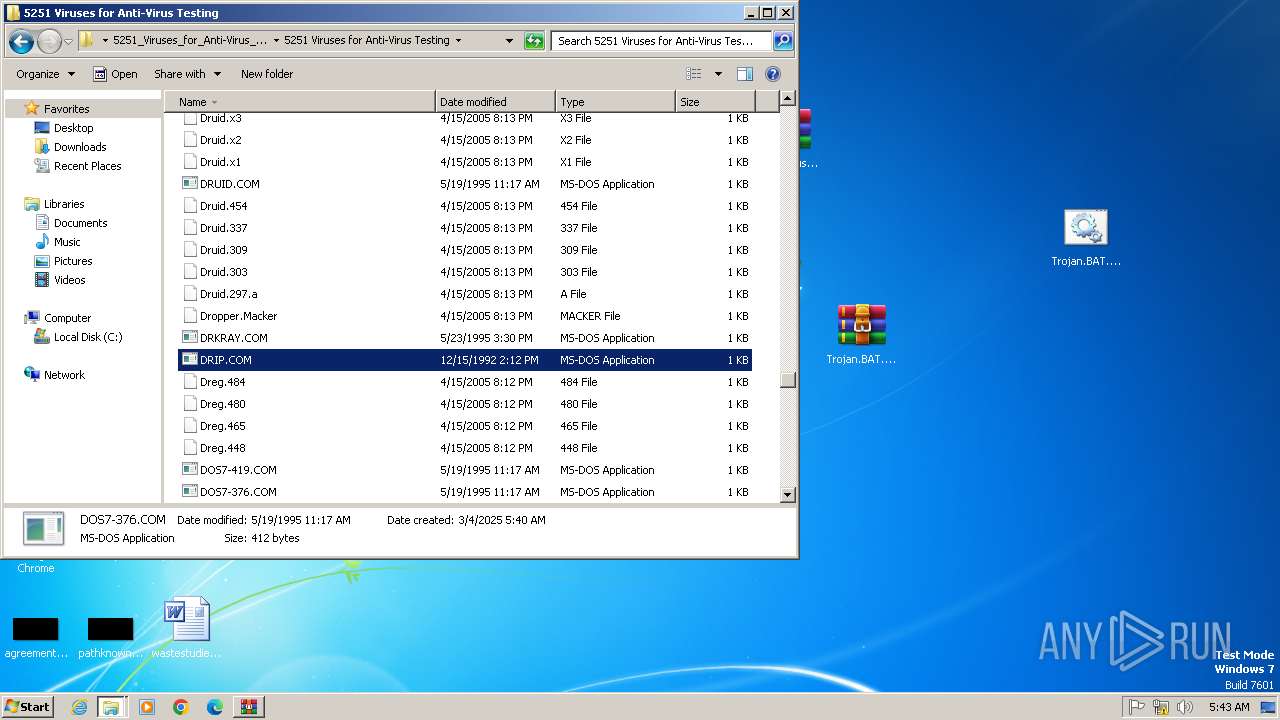Expand the 5251 Viruses breadcrumb arrow
Image resolution: width=1280 pixels, height=720 pixels.
(458, 41)
